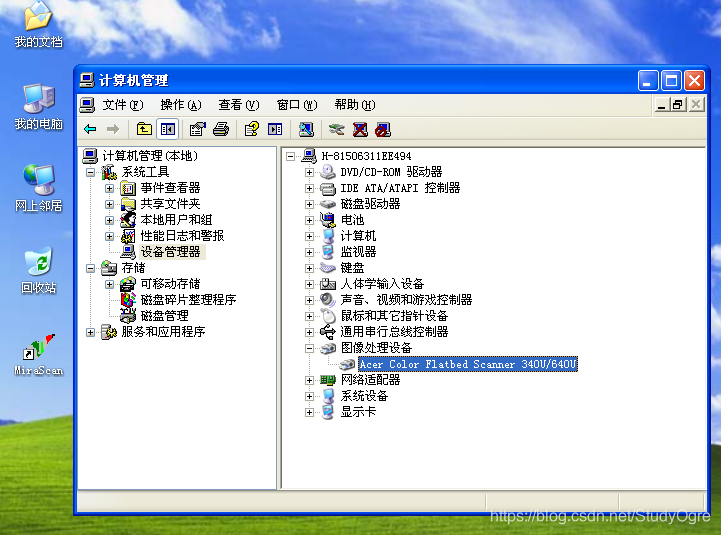721x535 pixels.
Task: Select Acer Color Flatbed Scanner 340U/640U
Action: [x=468, y=364]
